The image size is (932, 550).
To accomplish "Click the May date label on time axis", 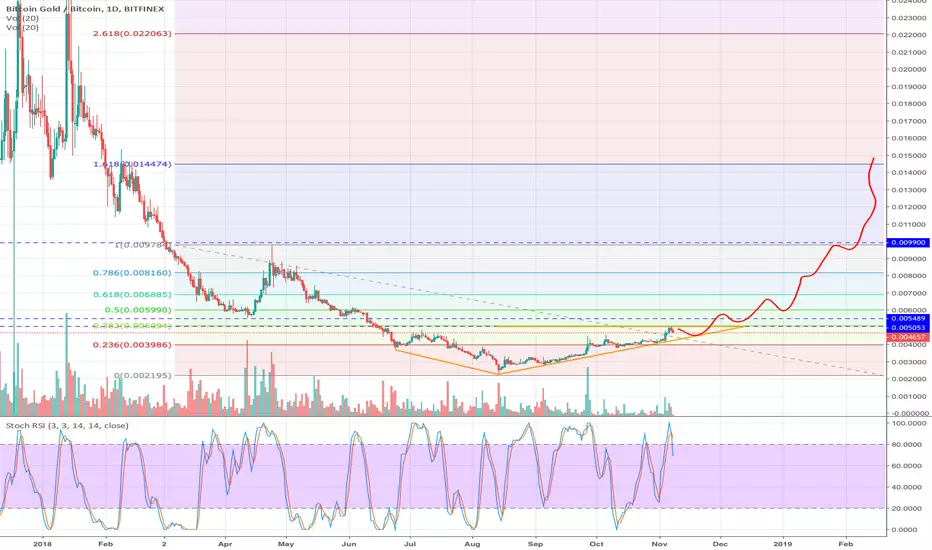I will point(286,544).
